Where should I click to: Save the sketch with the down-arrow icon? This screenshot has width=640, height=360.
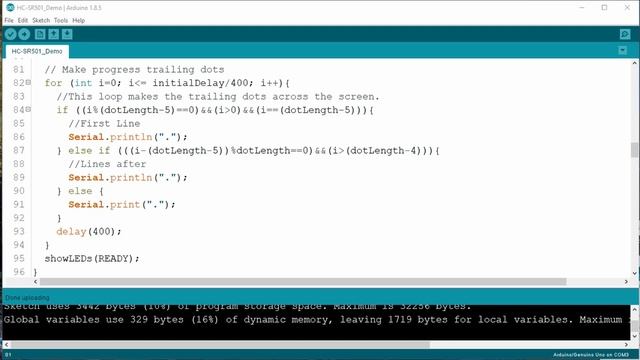pyautogui.click(x=67, y=34)
